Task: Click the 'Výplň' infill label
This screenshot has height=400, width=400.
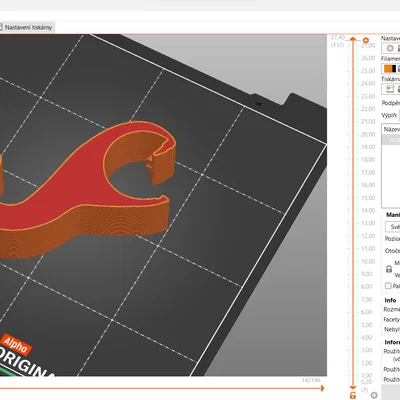Action: 389,115
